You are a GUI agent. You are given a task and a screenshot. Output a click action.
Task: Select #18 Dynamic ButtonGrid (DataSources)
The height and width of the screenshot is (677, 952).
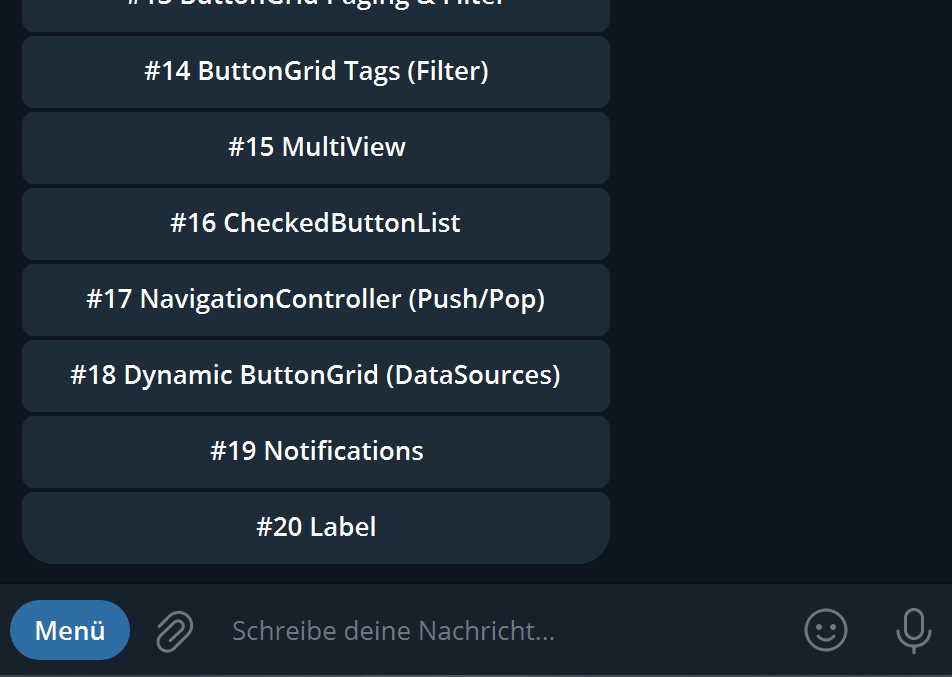pos(316,376)
